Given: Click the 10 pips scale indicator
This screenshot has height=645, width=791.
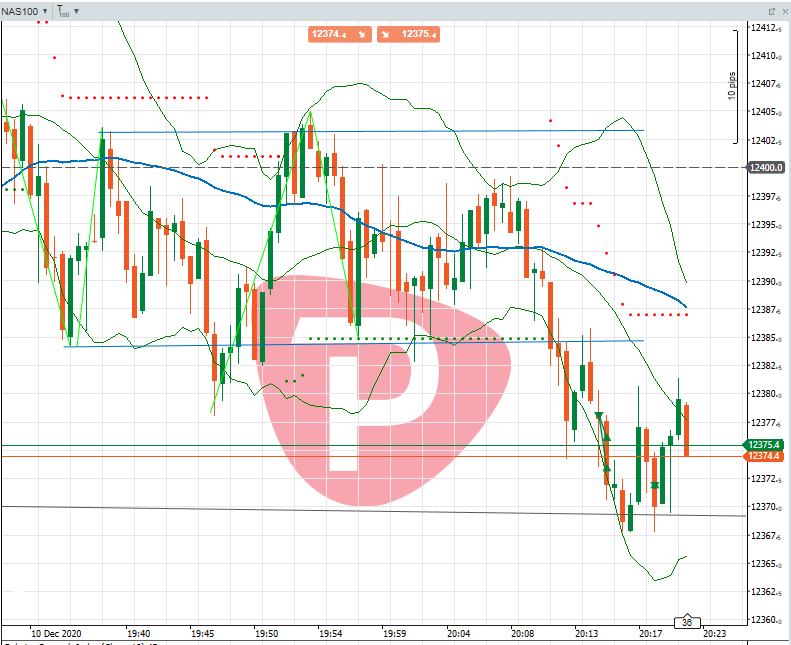Looking at the screenshot, I should pyautogui.click(x=732, y=86).
